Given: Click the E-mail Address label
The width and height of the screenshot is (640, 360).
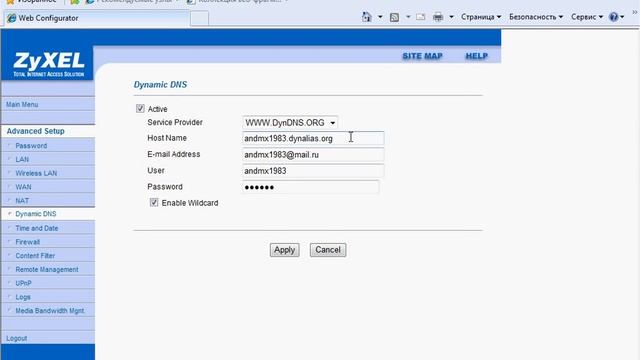Looking at the screenshot, I should [x=173, y=154].
